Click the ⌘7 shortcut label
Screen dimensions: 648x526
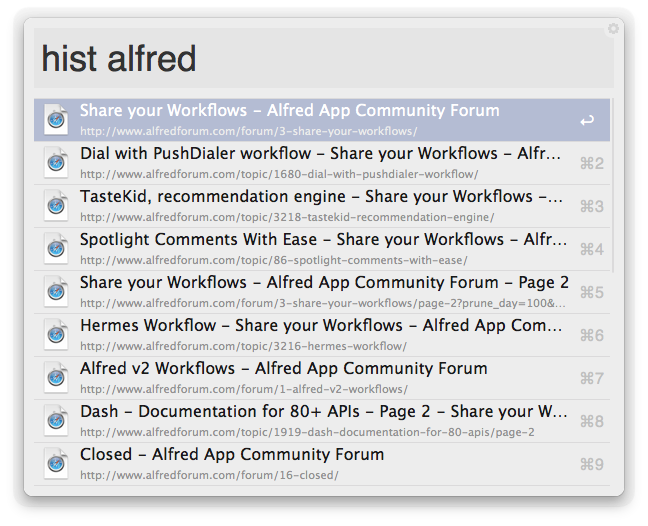[592, 378]
